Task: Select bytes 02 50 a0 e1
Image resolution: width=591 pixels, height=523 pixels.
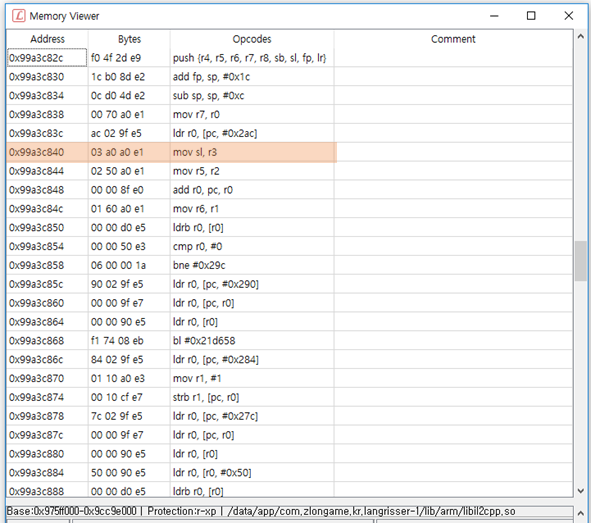Action: point(117,171)
